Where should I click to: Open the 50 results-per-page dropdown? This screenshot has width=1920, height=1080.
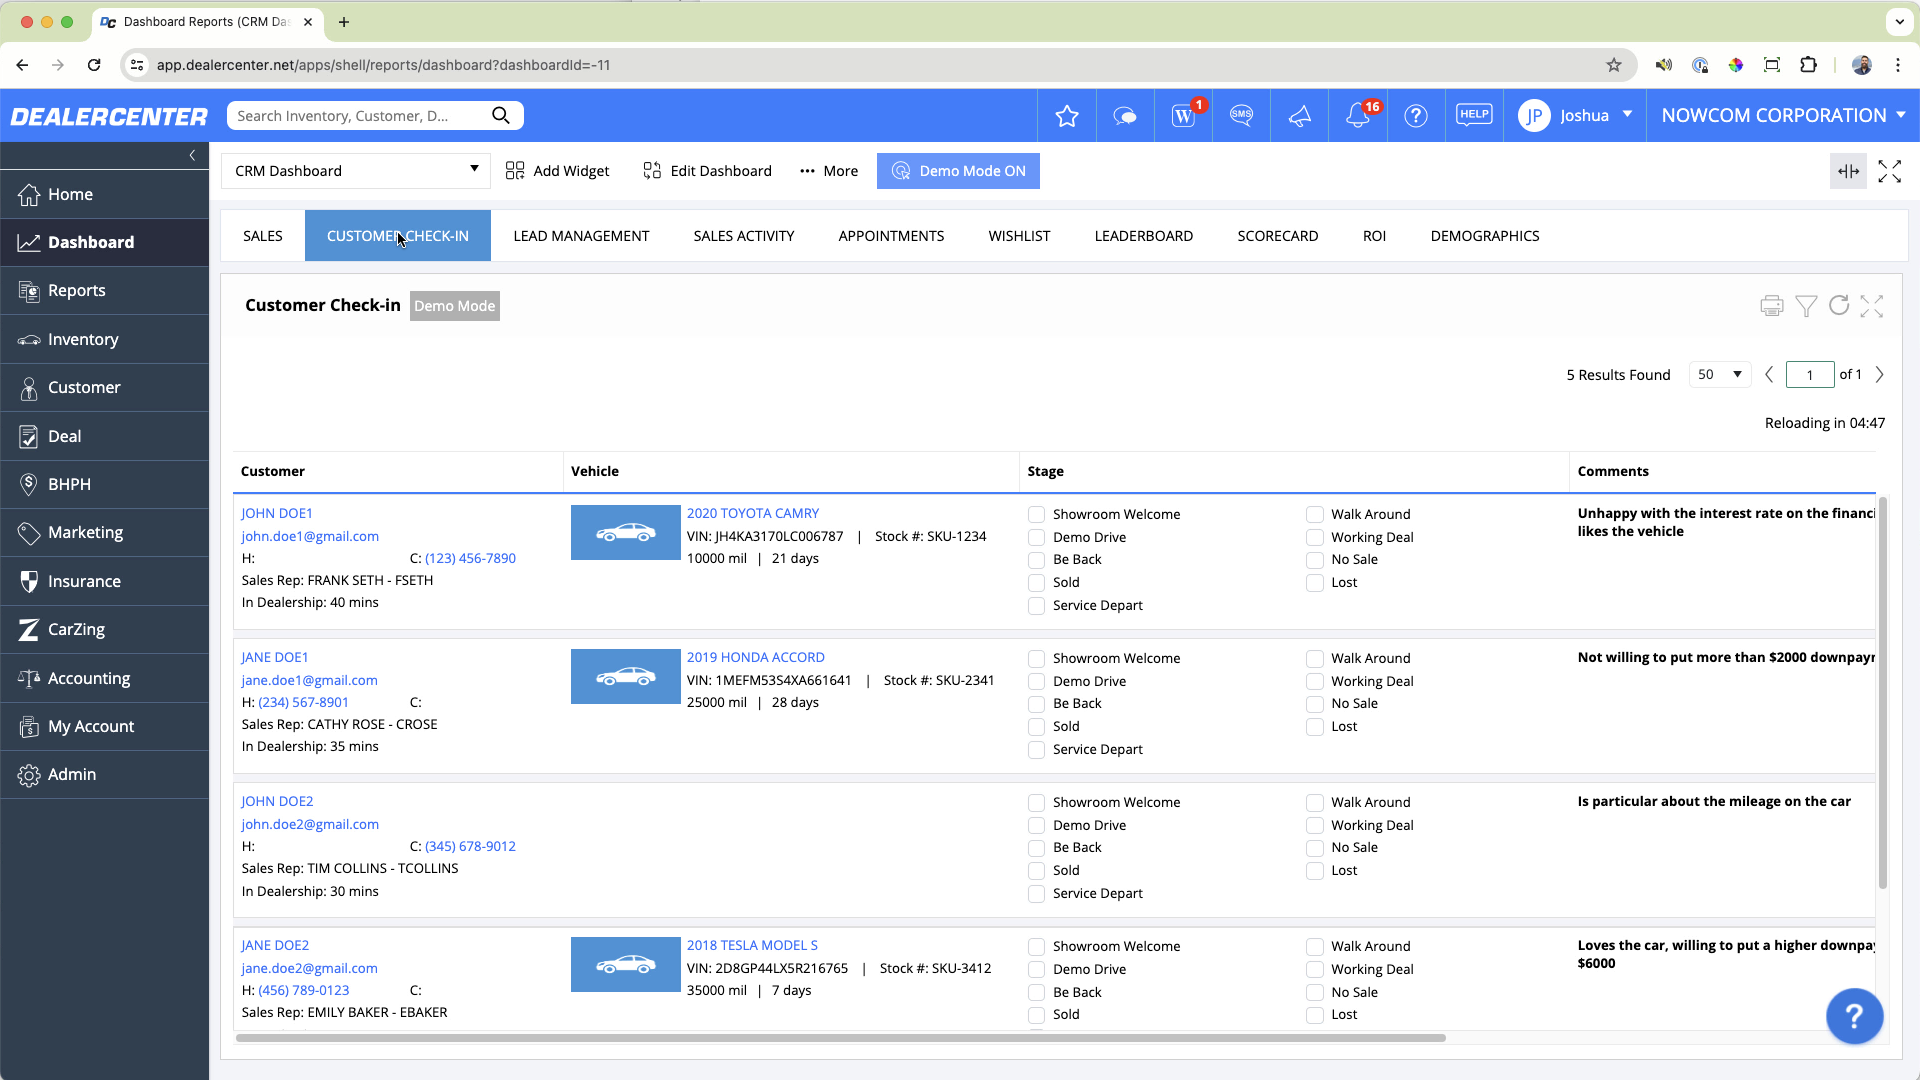[x=1719, y=374]
